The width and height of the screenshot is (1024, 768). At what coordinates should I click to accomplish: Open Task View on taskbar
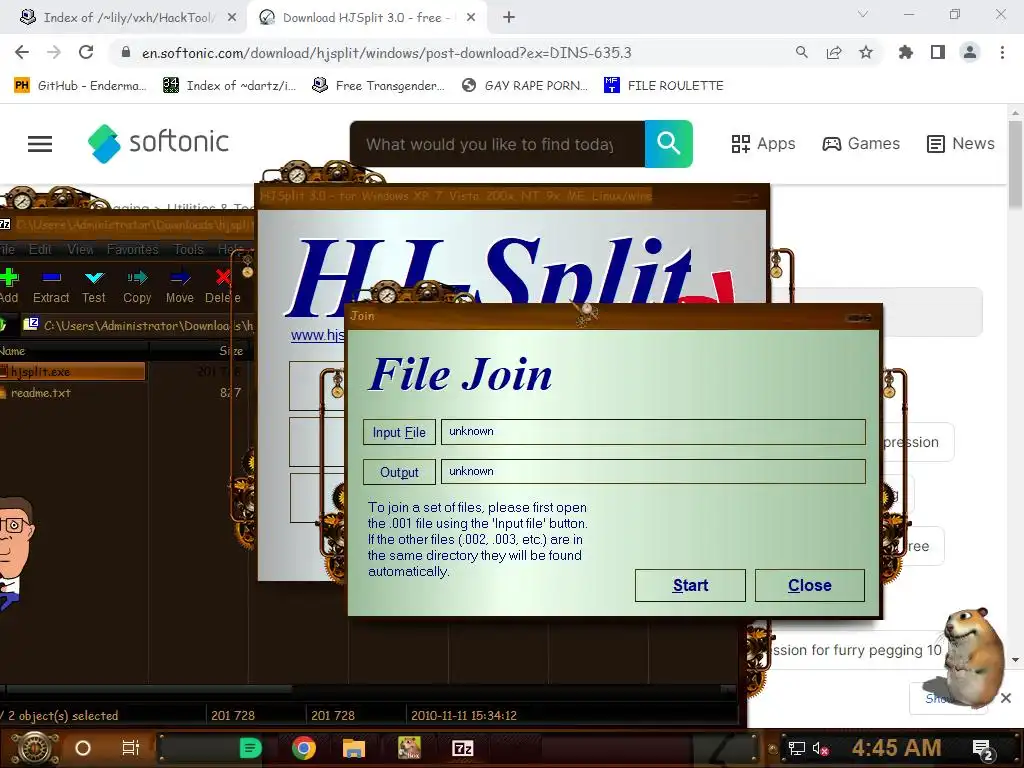coord(131,748)
